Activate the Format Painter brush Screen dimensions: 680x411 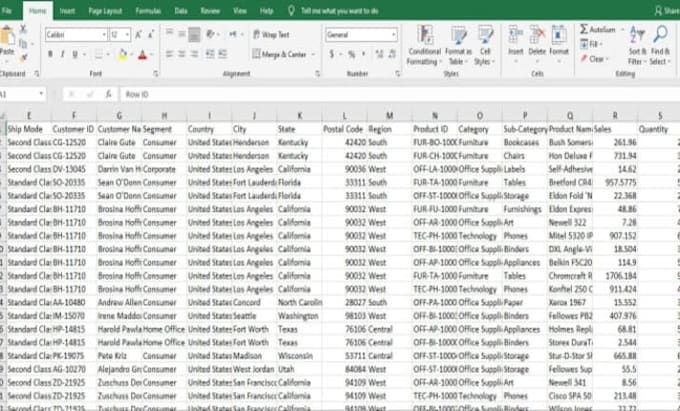pos(24,57)
